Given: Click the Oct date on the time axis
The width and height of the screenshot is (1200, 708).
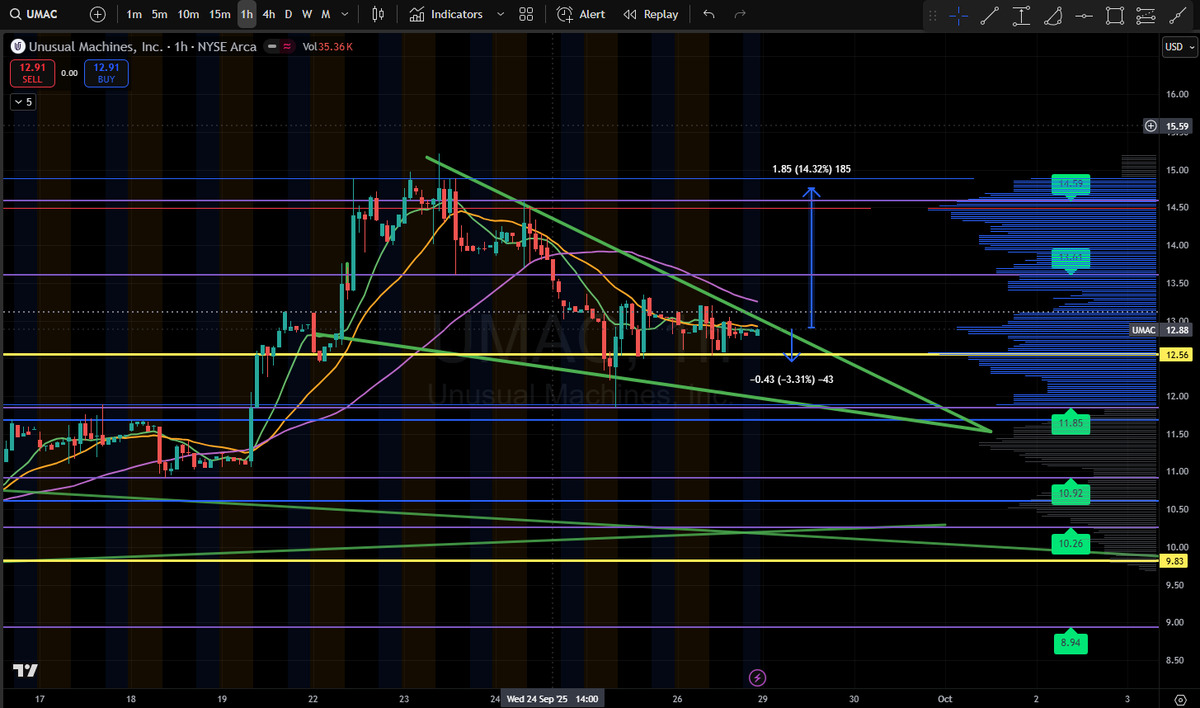Looking at the screenshot, I should pos(945,698).
